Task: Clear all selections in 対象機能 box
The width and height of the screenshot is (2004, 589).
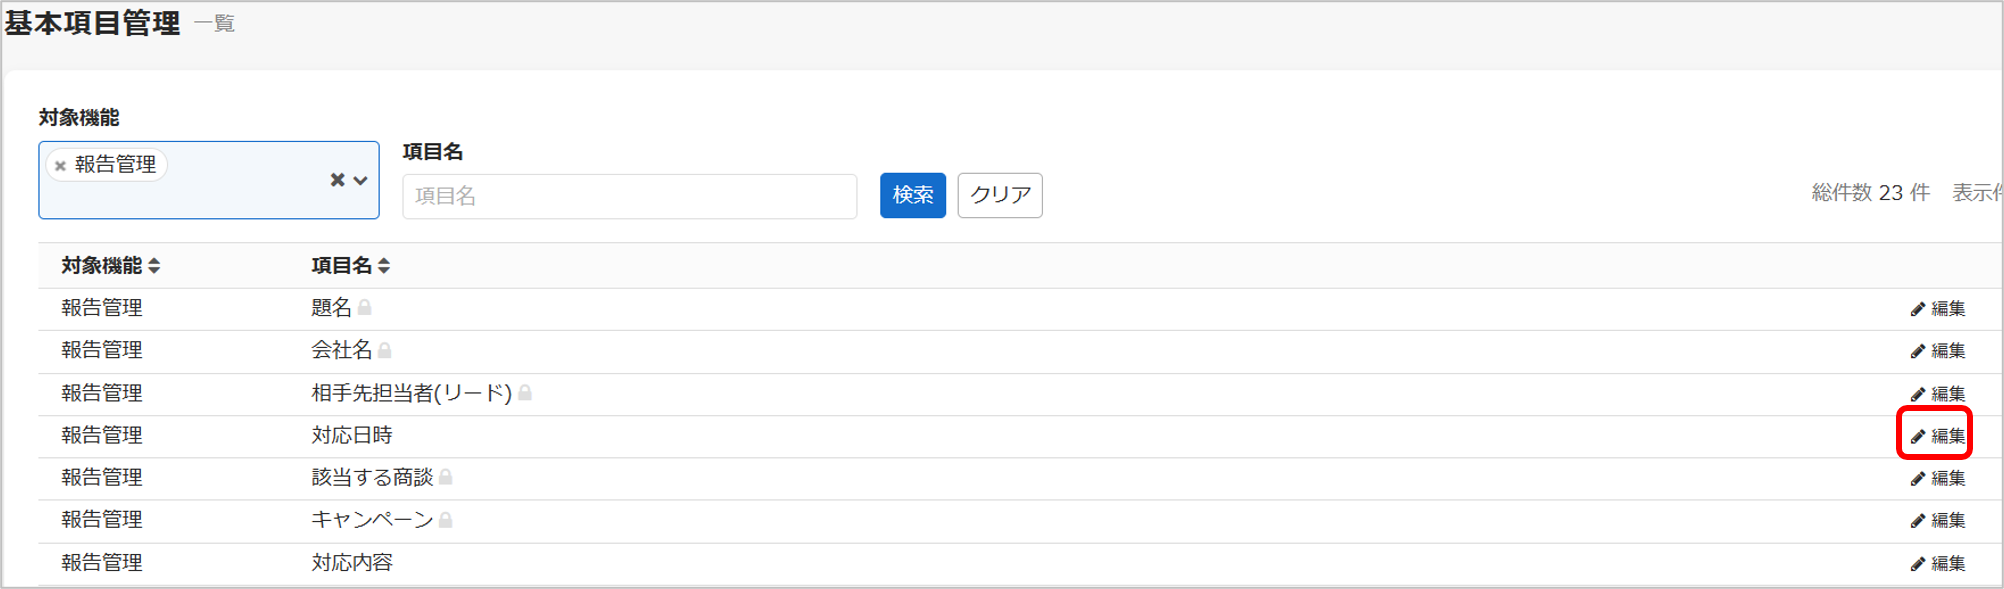Action: 337,180
